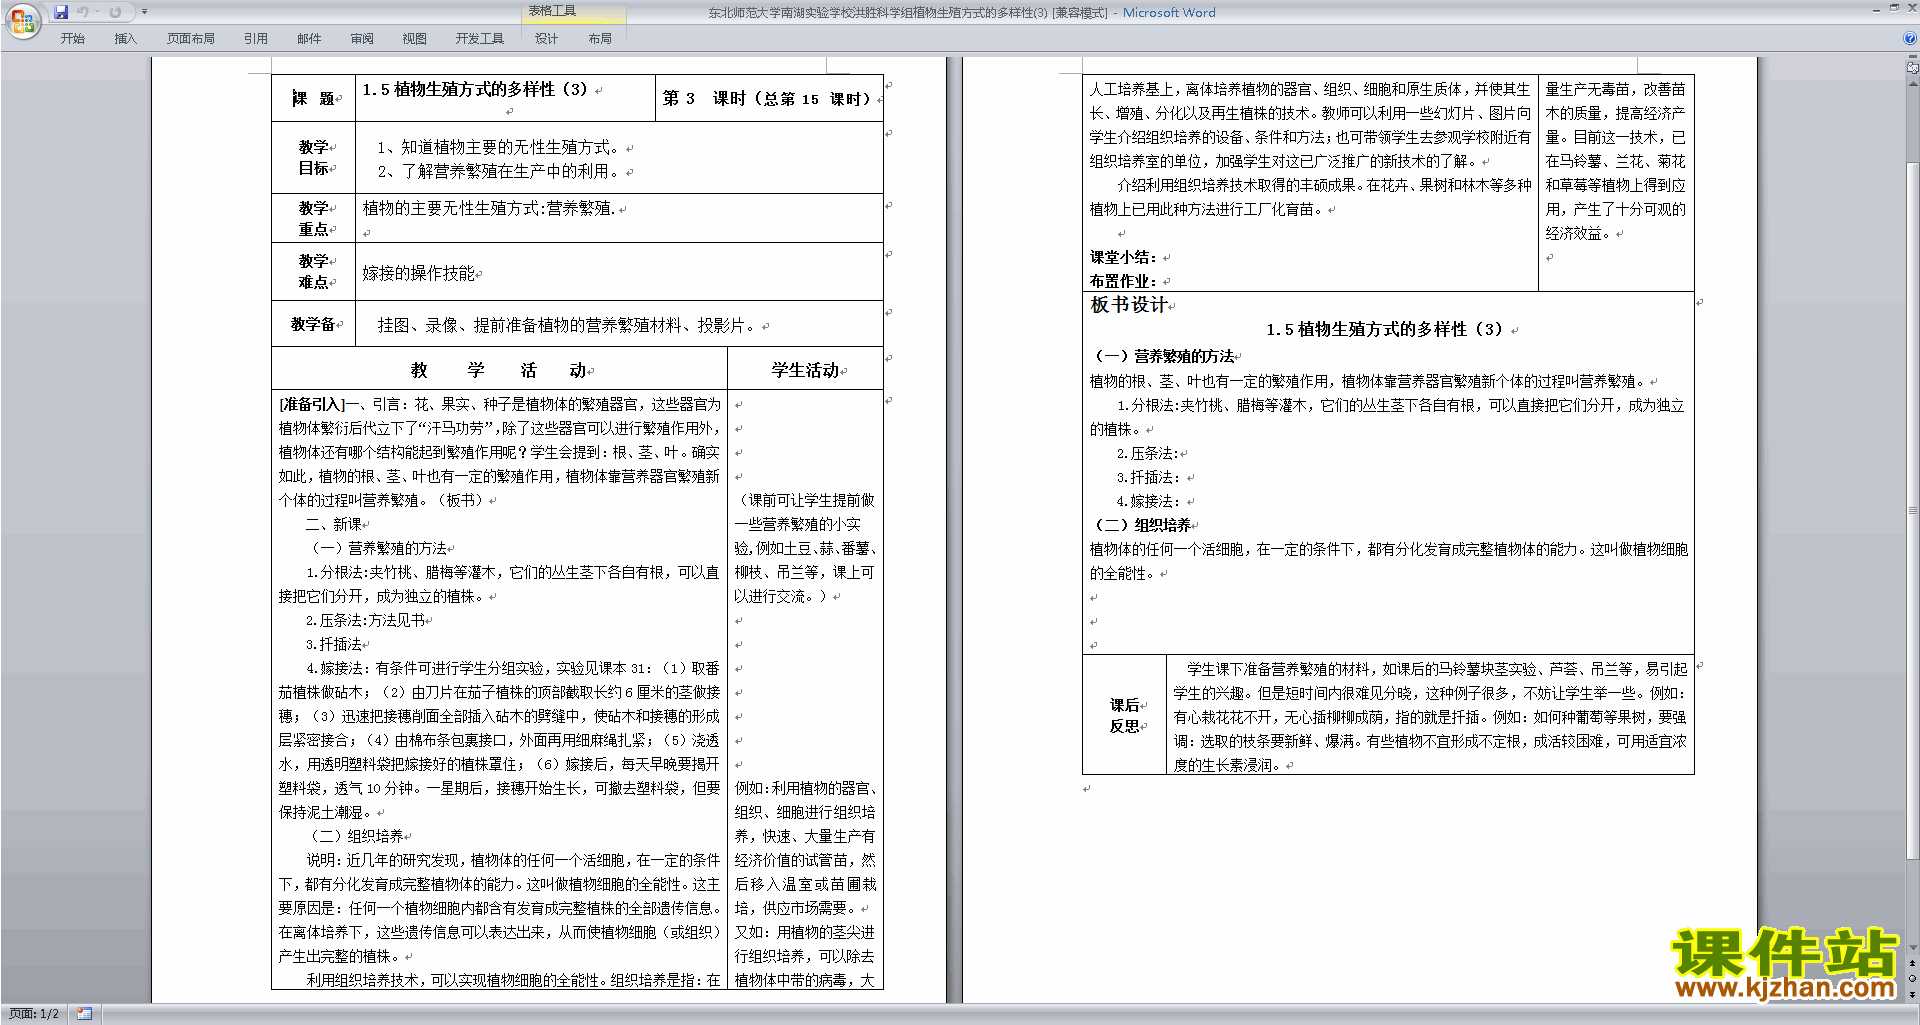Click the title text 1.5 植物生殖方式的多样性 (3) in table

coord(475,89)
